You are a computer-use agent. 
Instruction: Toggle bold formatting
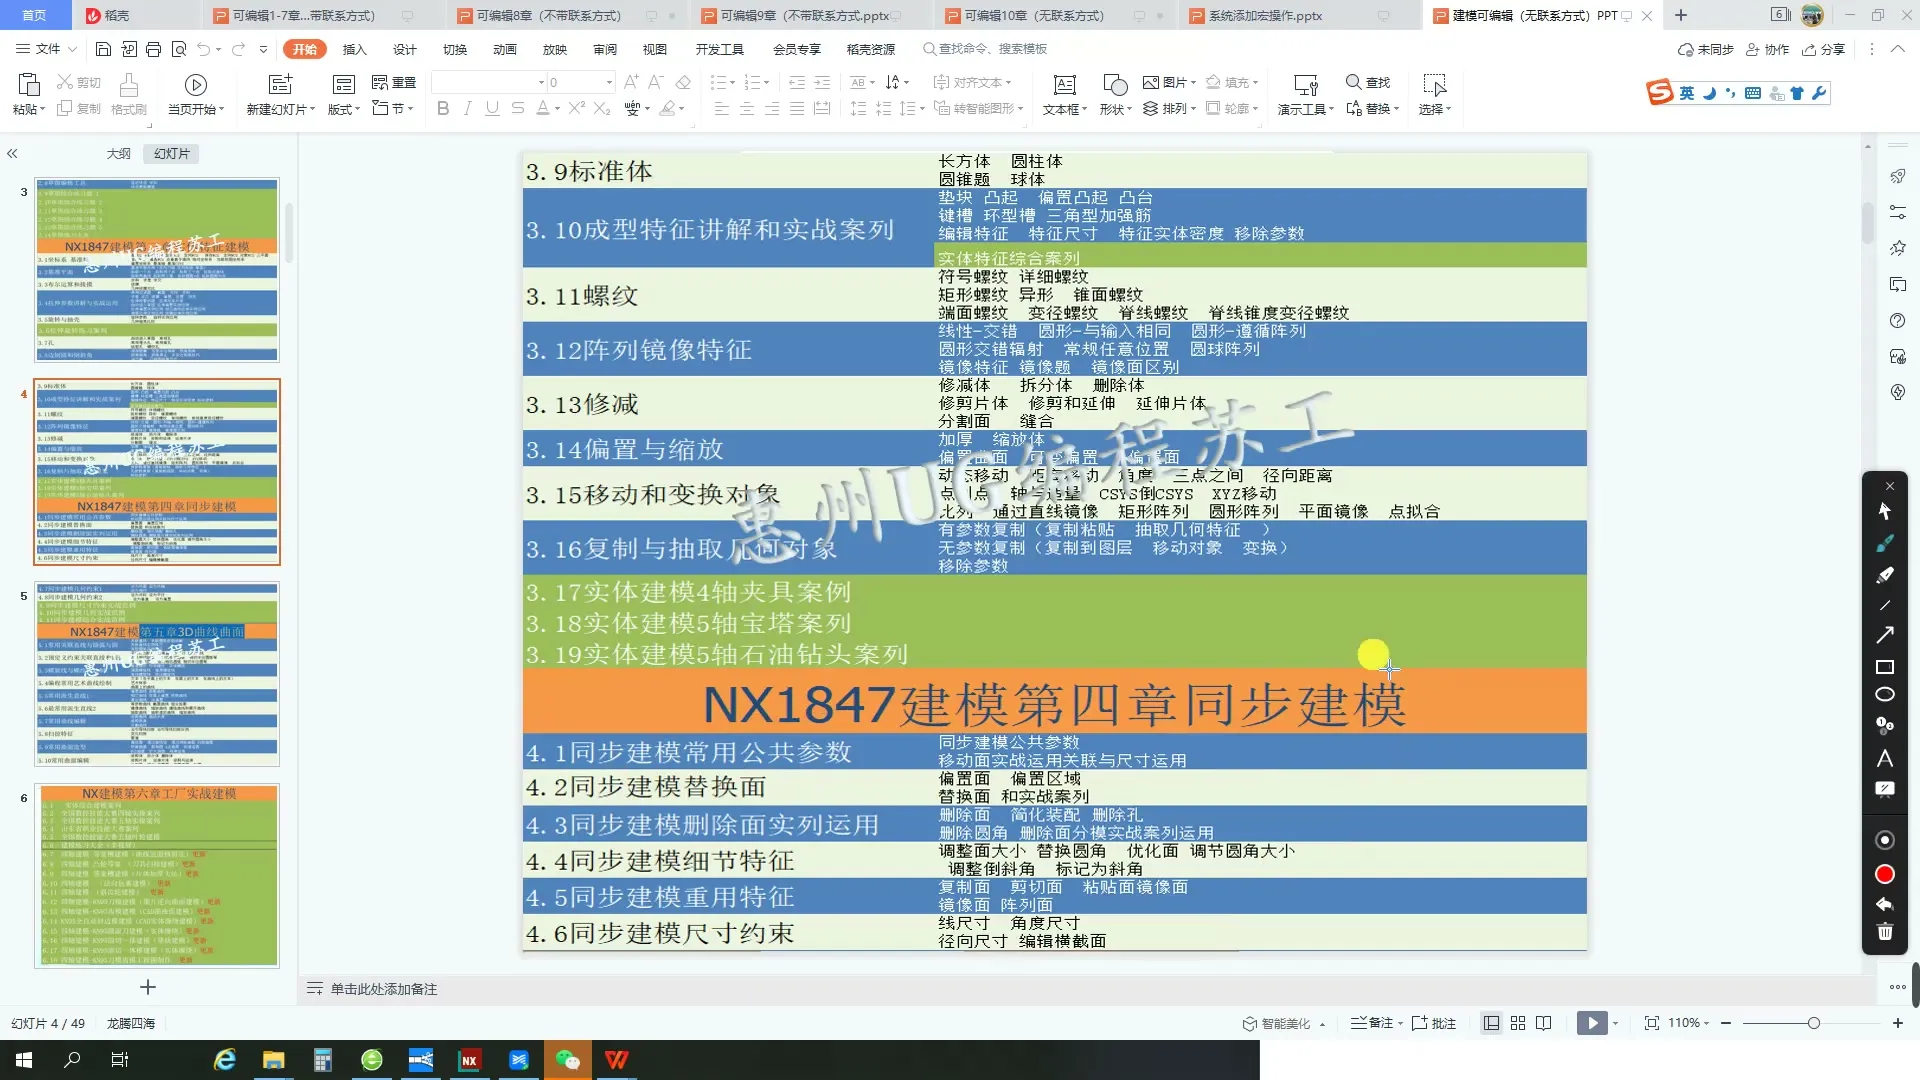click(x=443, y=110)
